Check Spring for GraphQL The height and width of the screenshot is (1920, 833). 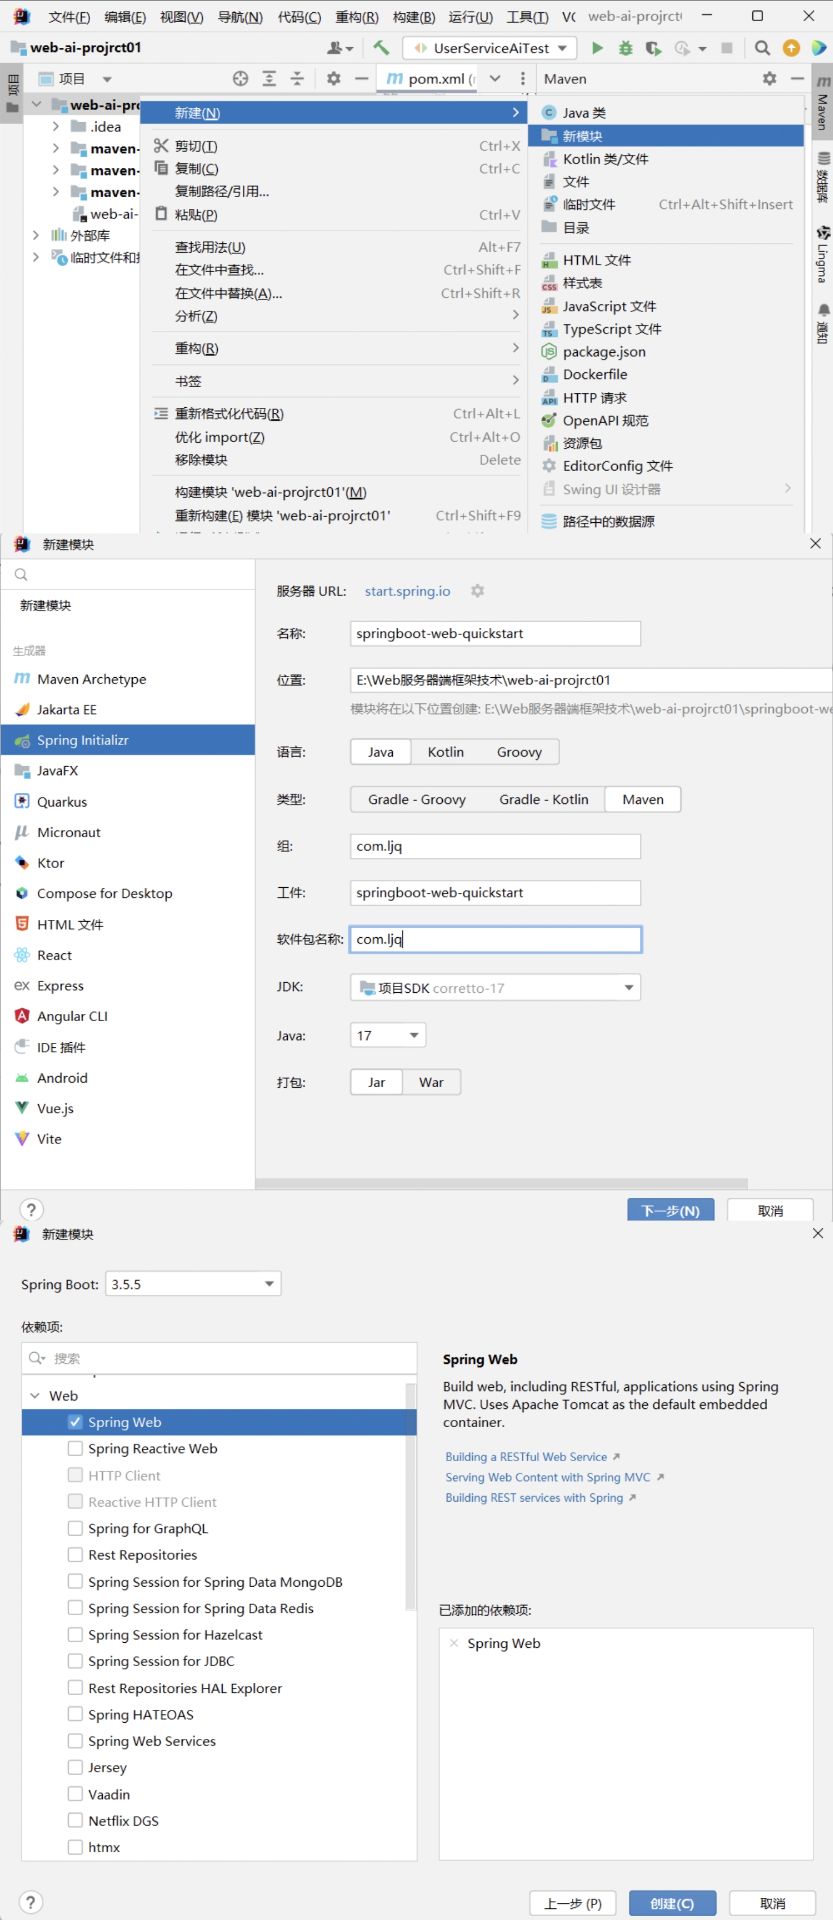pyautogui.click(x=75, y=1528)
